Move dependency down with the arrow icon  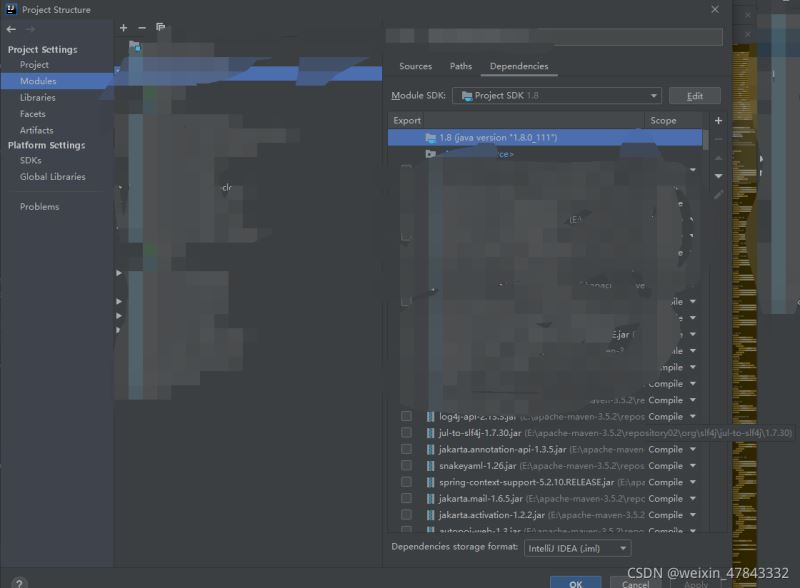[718, 176]
